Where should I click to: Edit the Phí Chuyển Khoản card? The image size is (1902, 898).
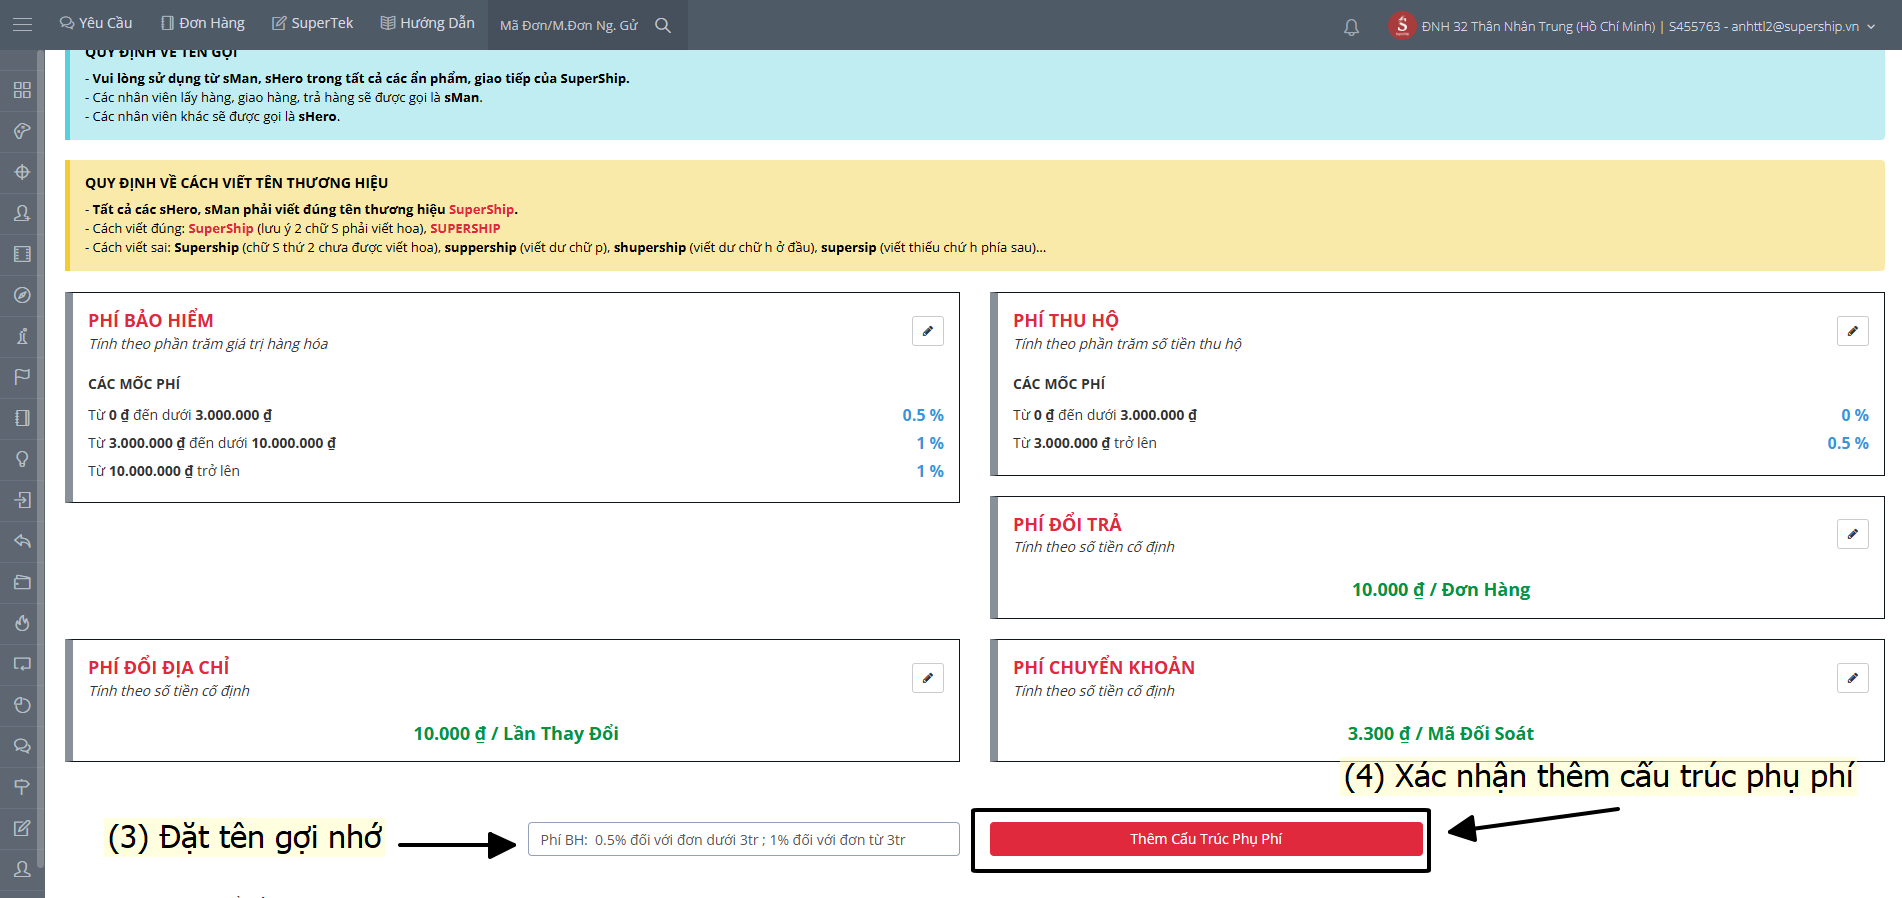coord(1852,678)
